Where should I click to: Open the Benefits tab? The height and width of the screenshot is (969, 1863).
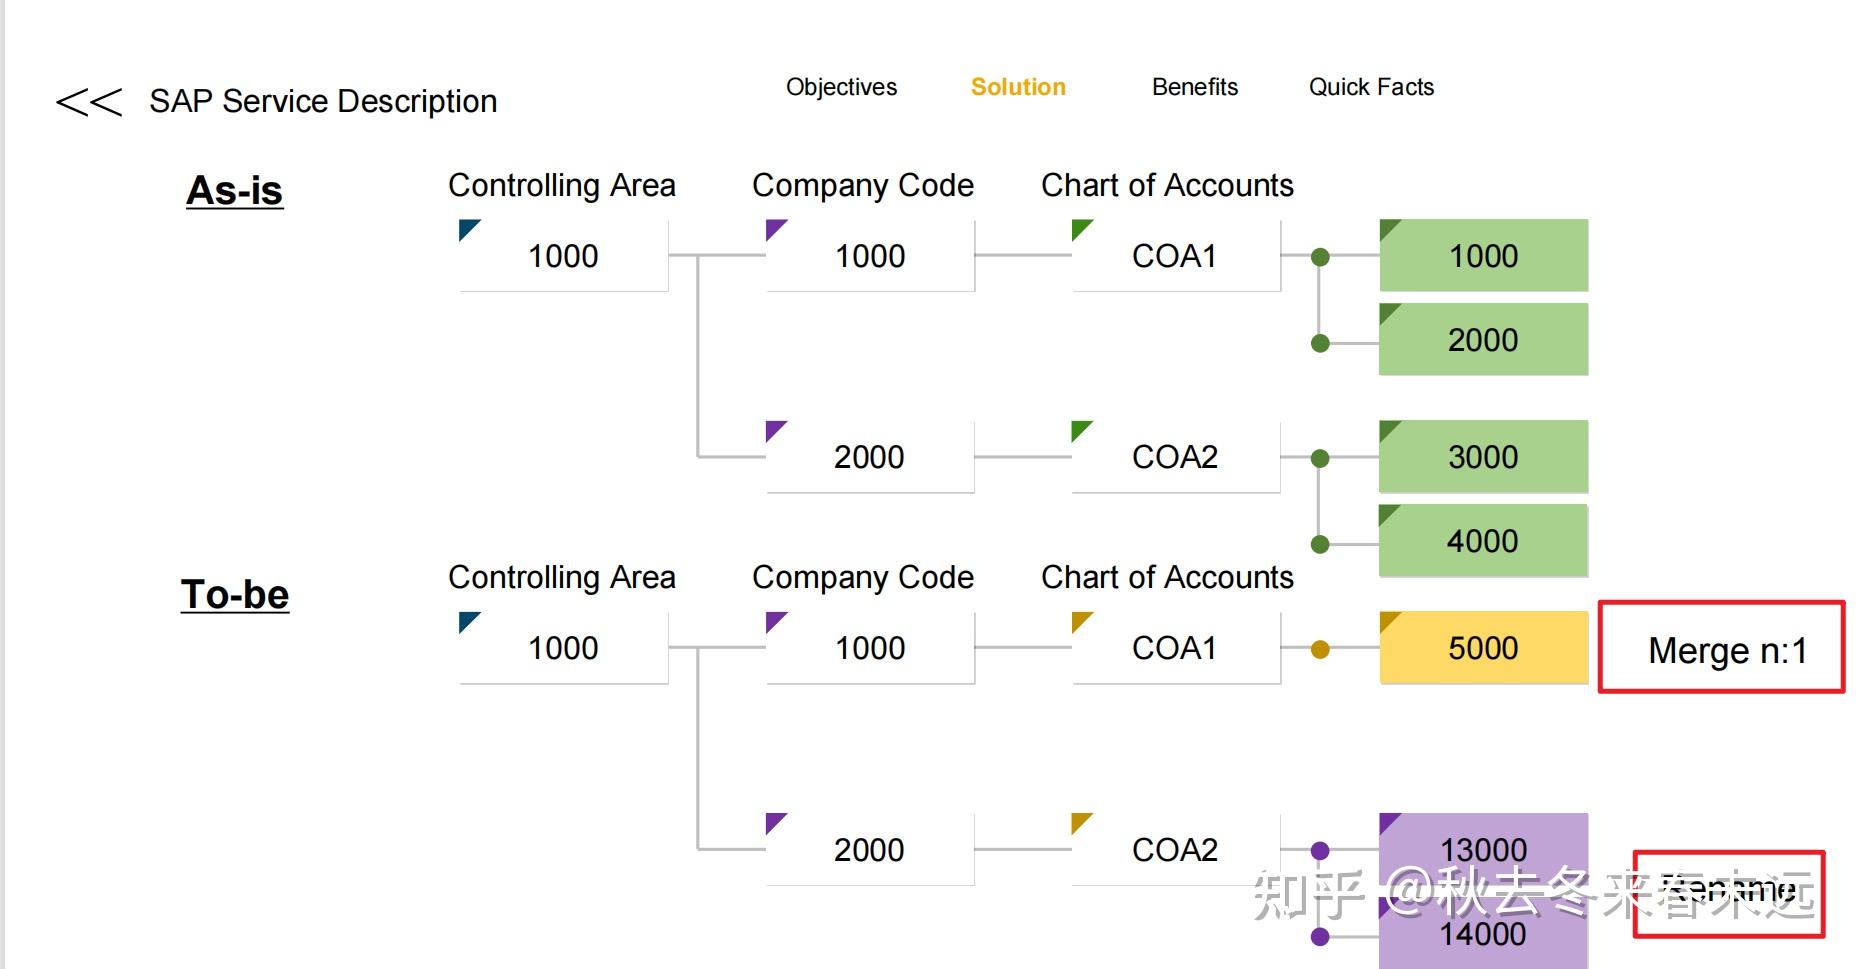click(1194, 87)
